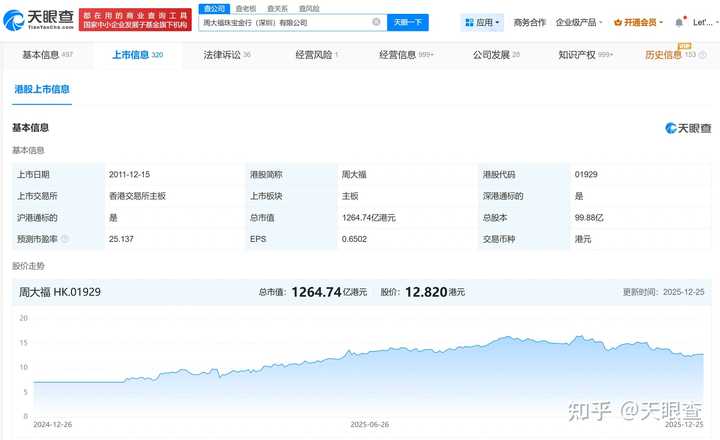The image size is (720, 440).
Task: Click the 天眼一下 search button
Action: click(x=408, y=22)
